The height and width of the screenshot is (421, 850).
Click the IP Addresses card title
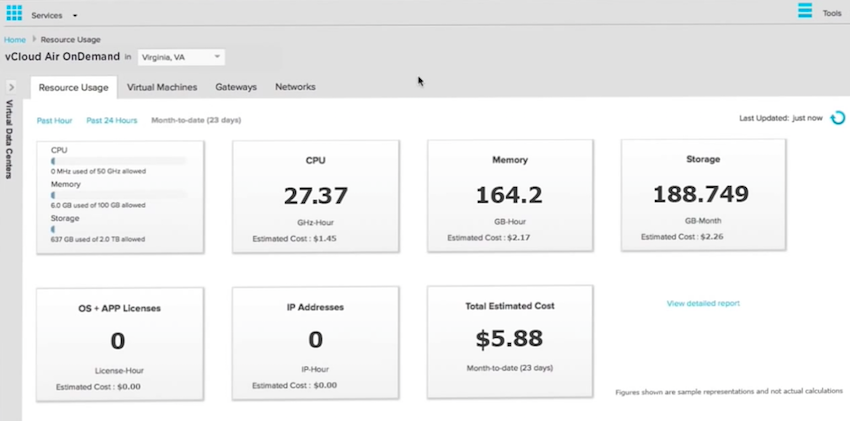click(x=315, y=307)
